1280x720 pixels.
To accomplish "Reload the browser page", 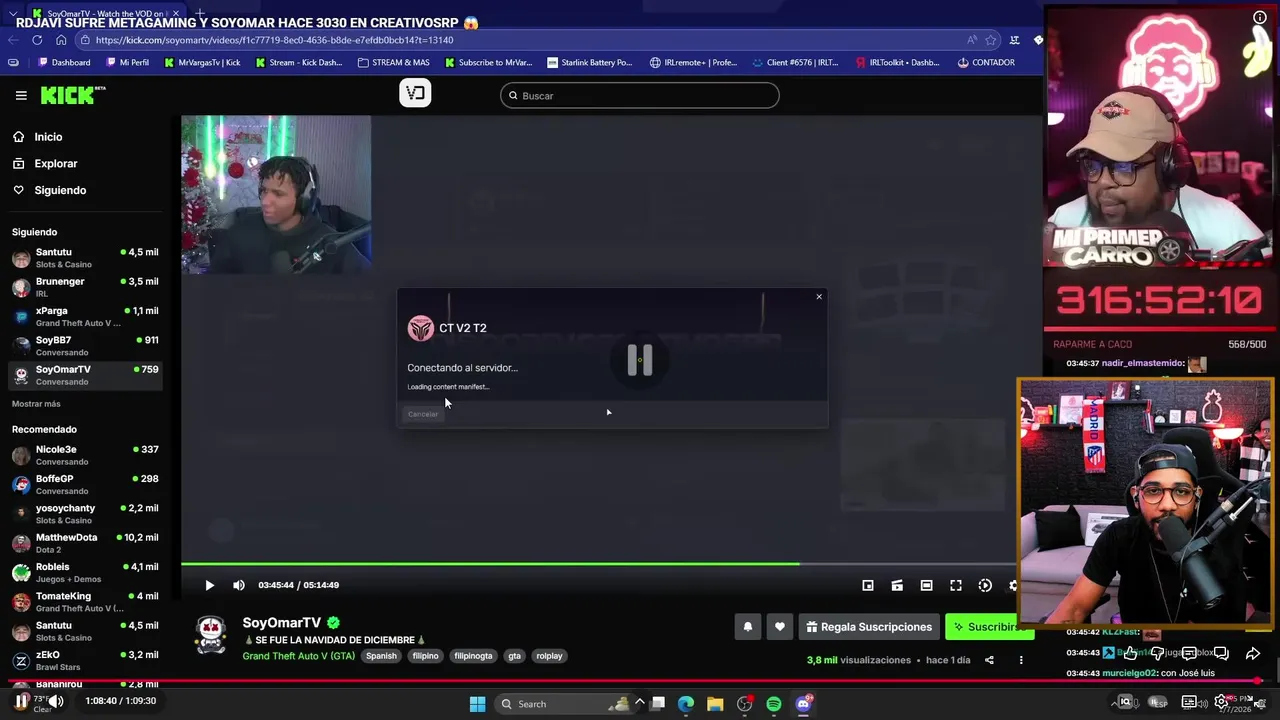I will (37, 40).
